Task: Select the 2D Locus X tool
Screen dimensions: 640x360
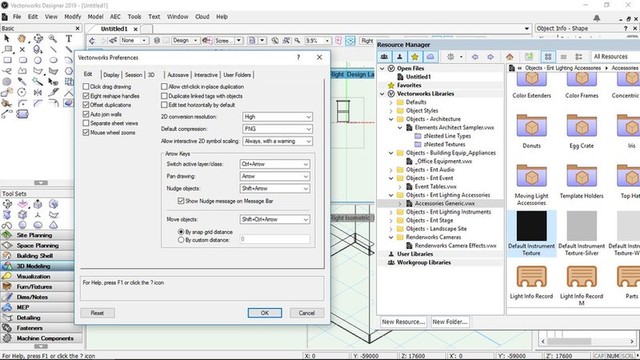Action: 22,49
